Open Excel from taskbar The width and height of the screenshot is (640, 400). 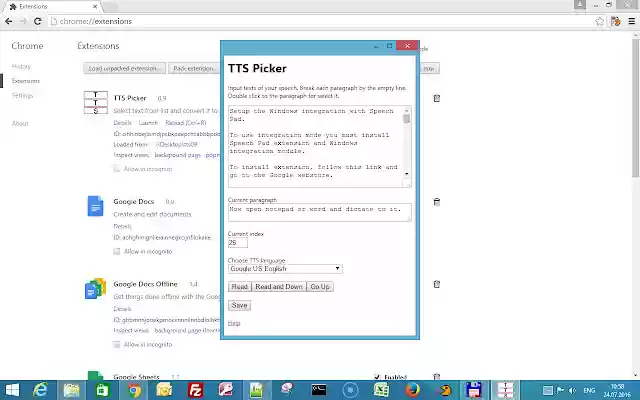tap(381, 390)
